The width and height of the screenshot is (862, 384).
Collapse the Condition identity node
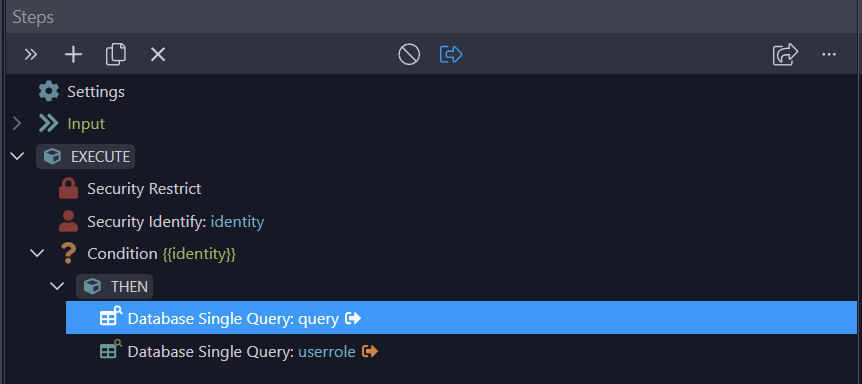[37, 253]
